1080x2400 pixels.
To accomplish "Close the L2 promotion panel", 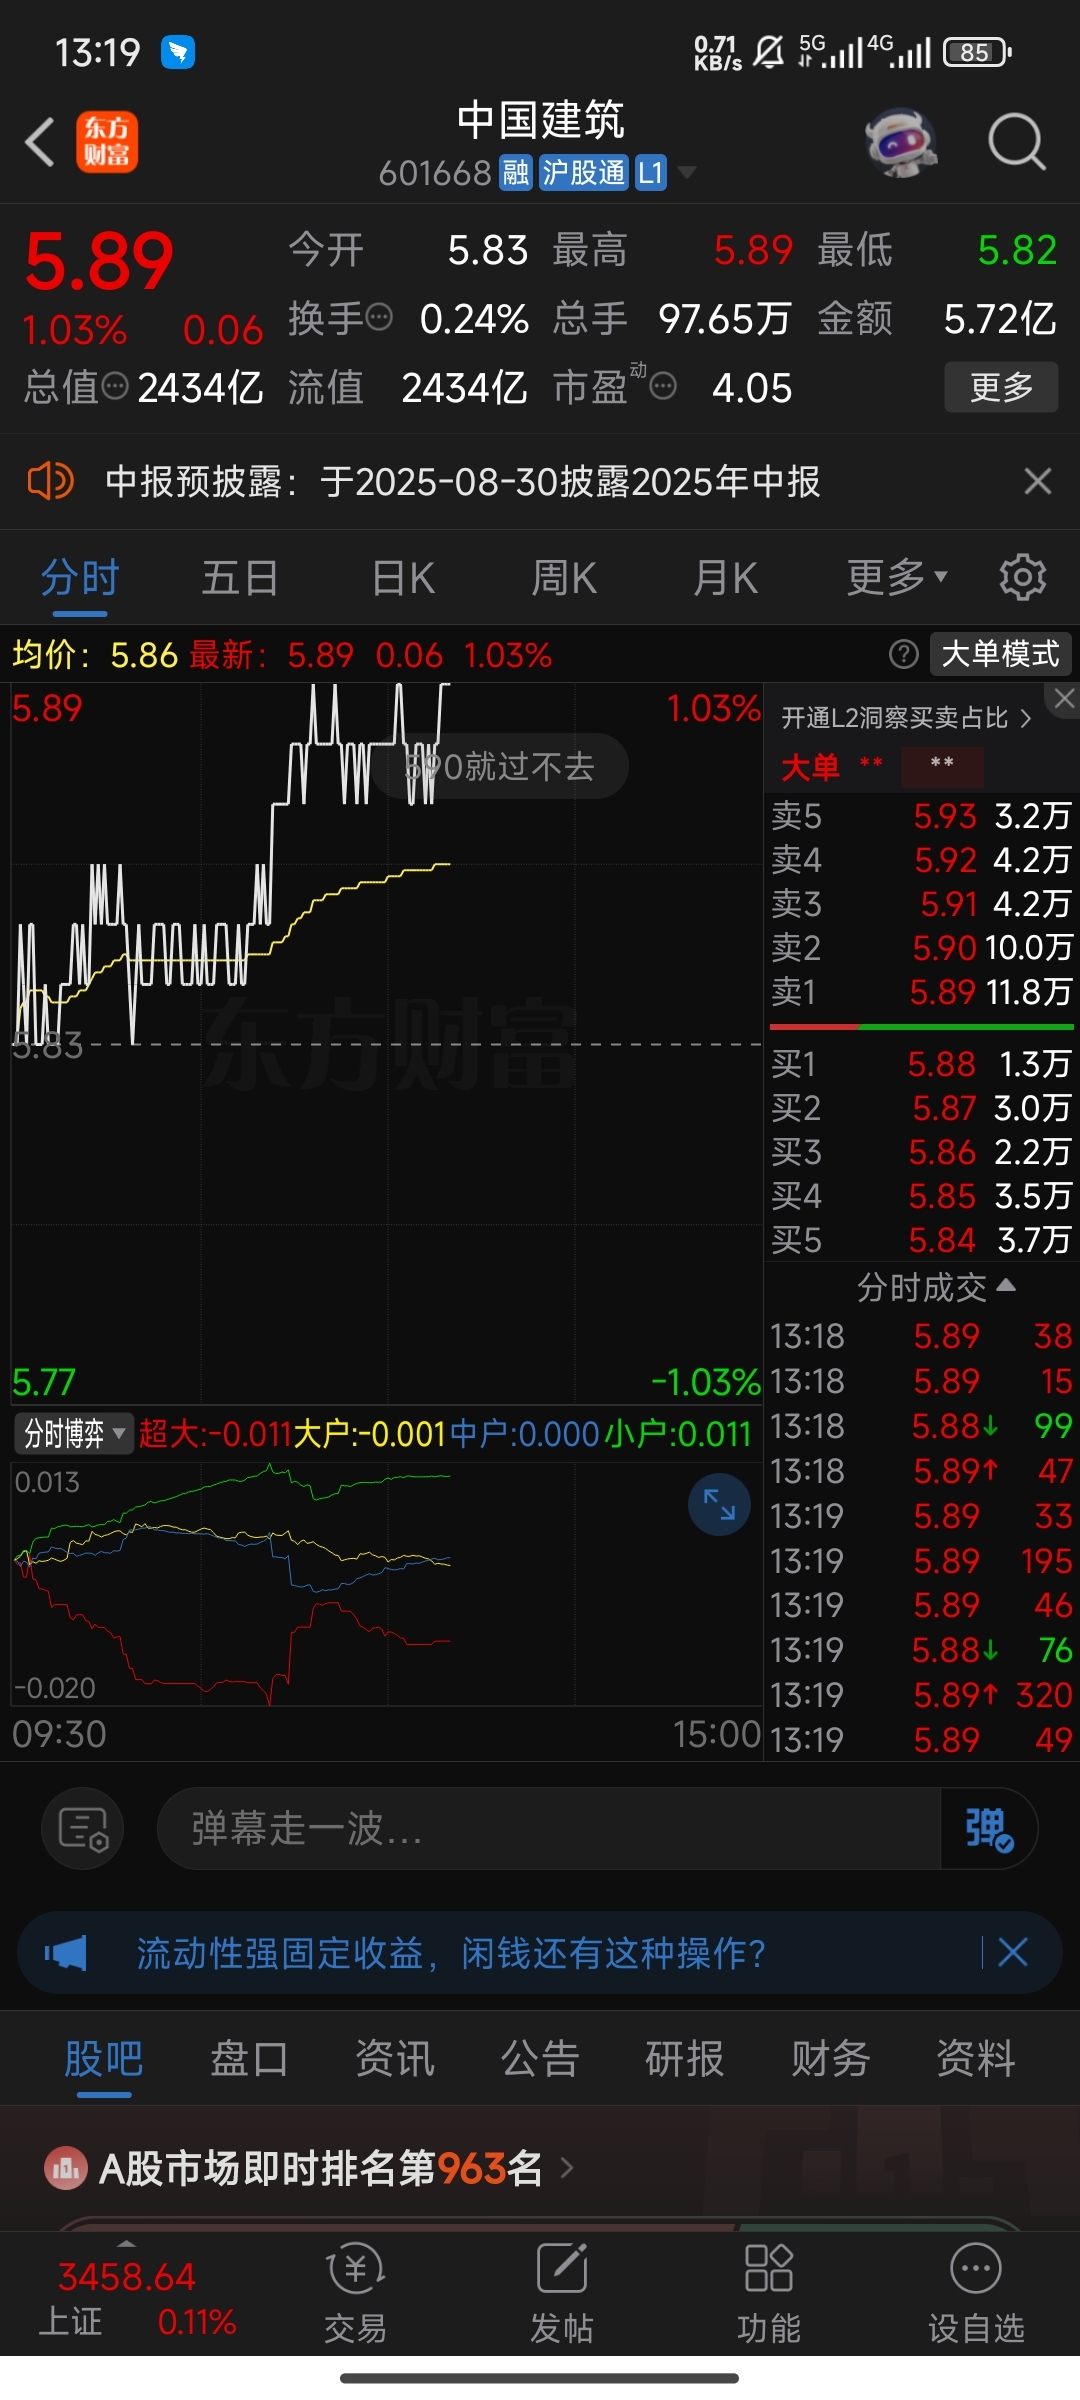I will (x=1064, y=698).
